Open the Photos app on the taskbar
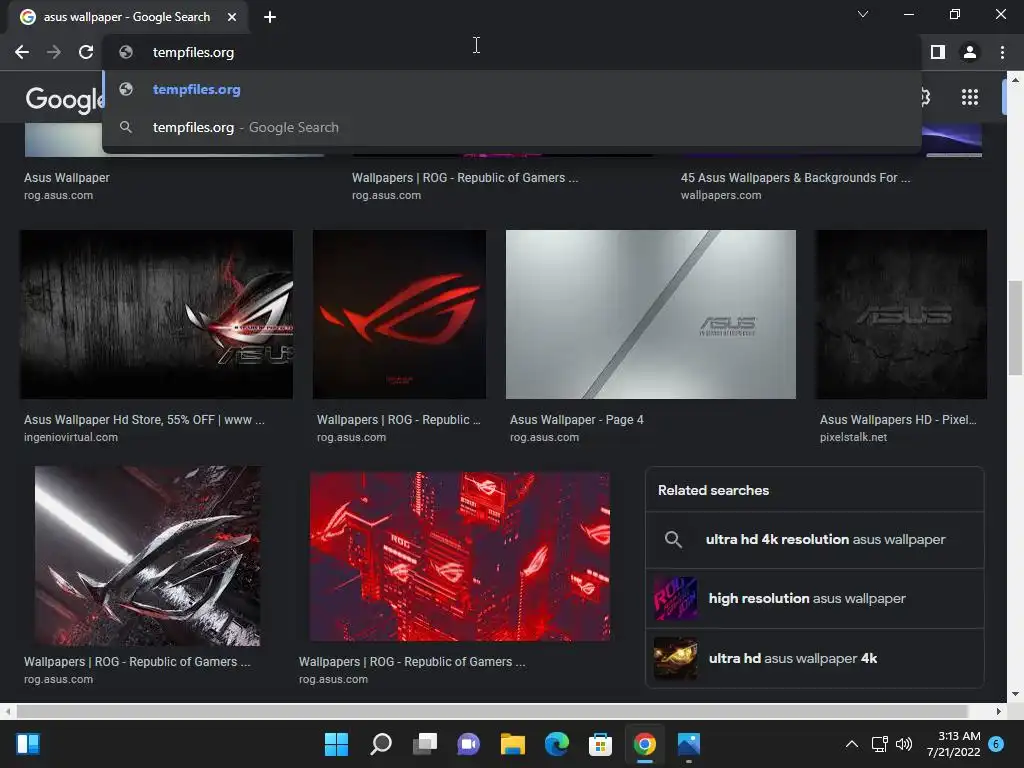Image resolution: width=1024 pixels, height=768 pixels. click(688, 744)
